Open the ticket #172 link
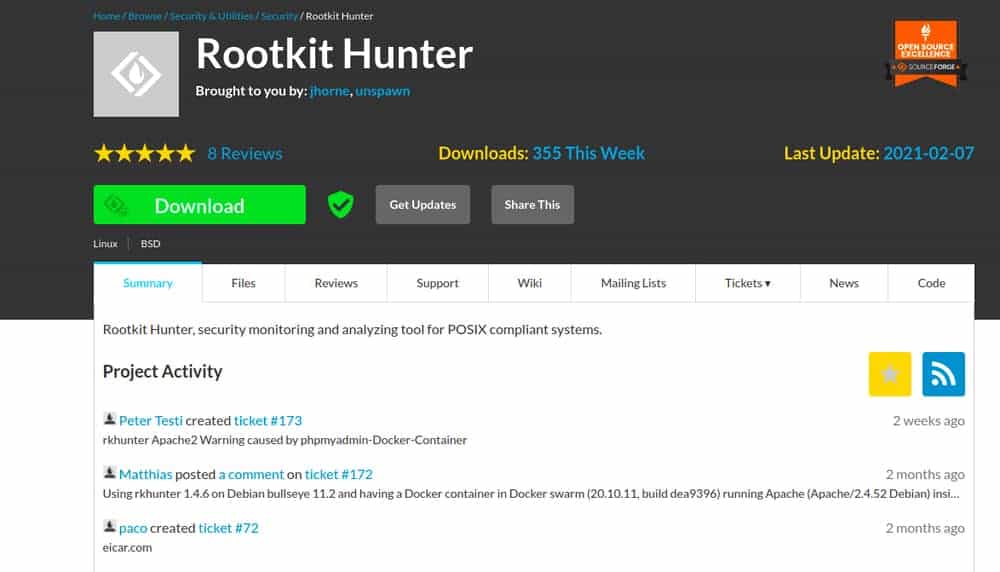Screen dimensions: 1000x572 point(339,474)
